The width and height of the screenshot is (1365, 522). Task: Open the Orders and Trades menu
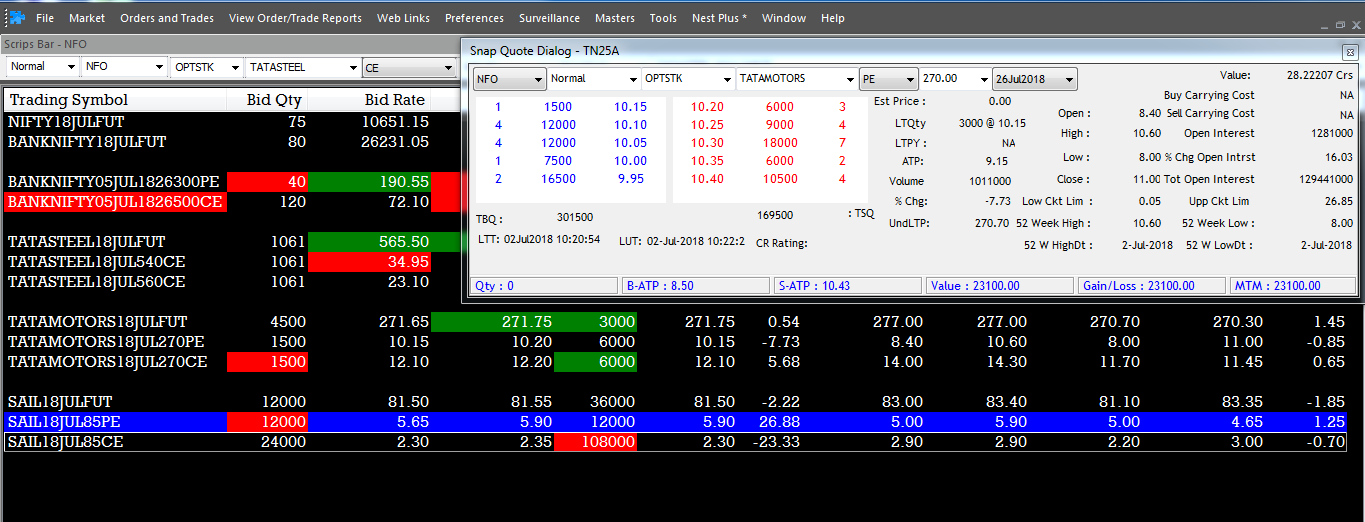[x=167, y=18]
